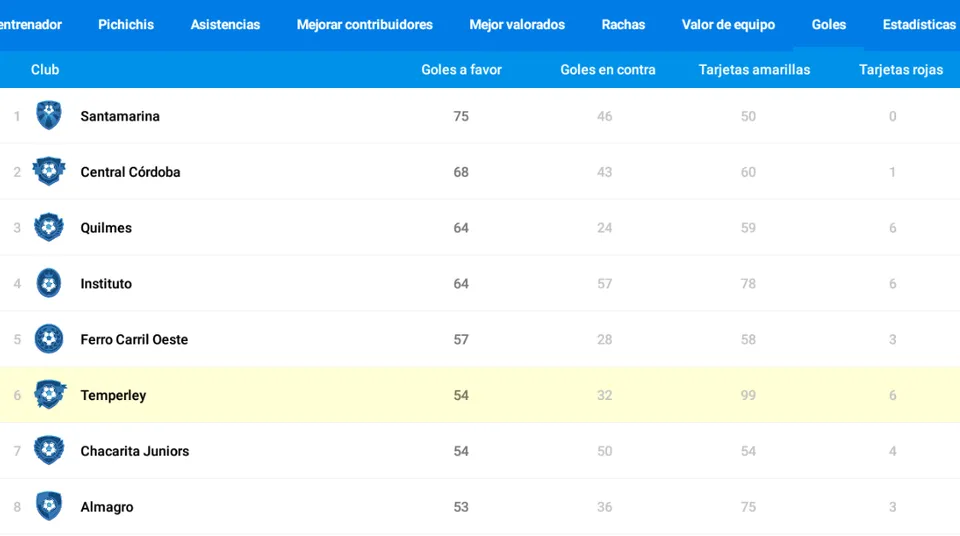Click Central Córdoba's 68 goals for value
Screen dimensions: 960x536
point(461,172)
